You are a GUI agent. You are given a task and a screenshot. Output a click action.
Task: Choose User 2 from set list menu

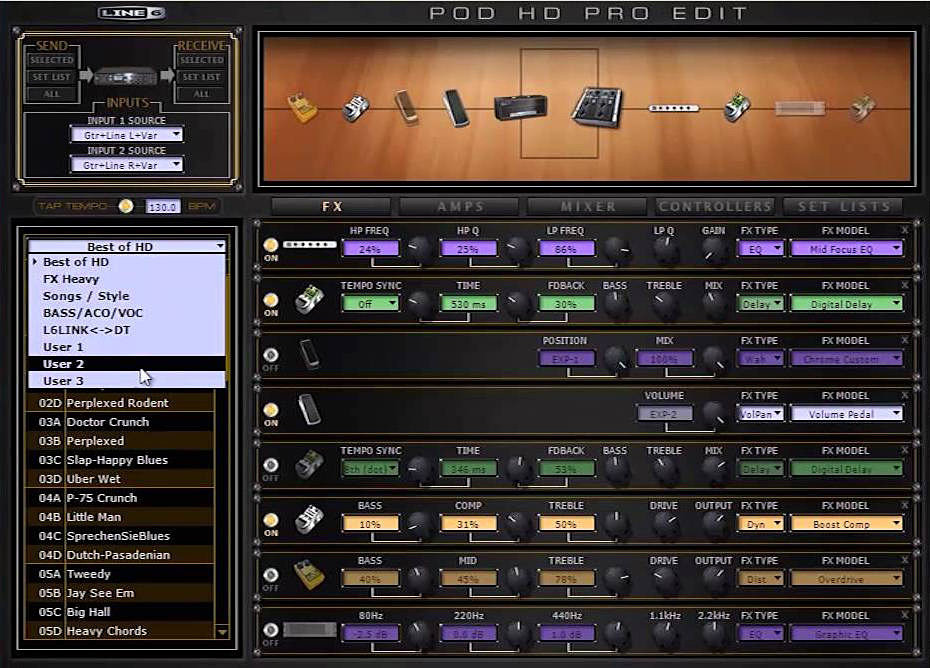point(126,364)
